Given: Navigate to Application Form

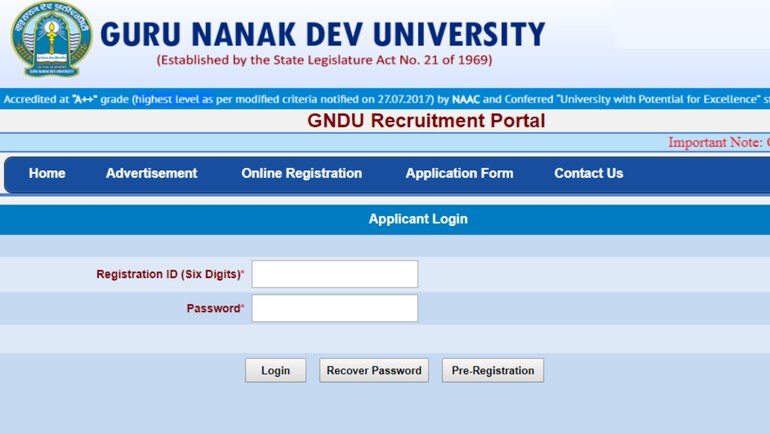Looking at the screenshot, I should (459, 173).
